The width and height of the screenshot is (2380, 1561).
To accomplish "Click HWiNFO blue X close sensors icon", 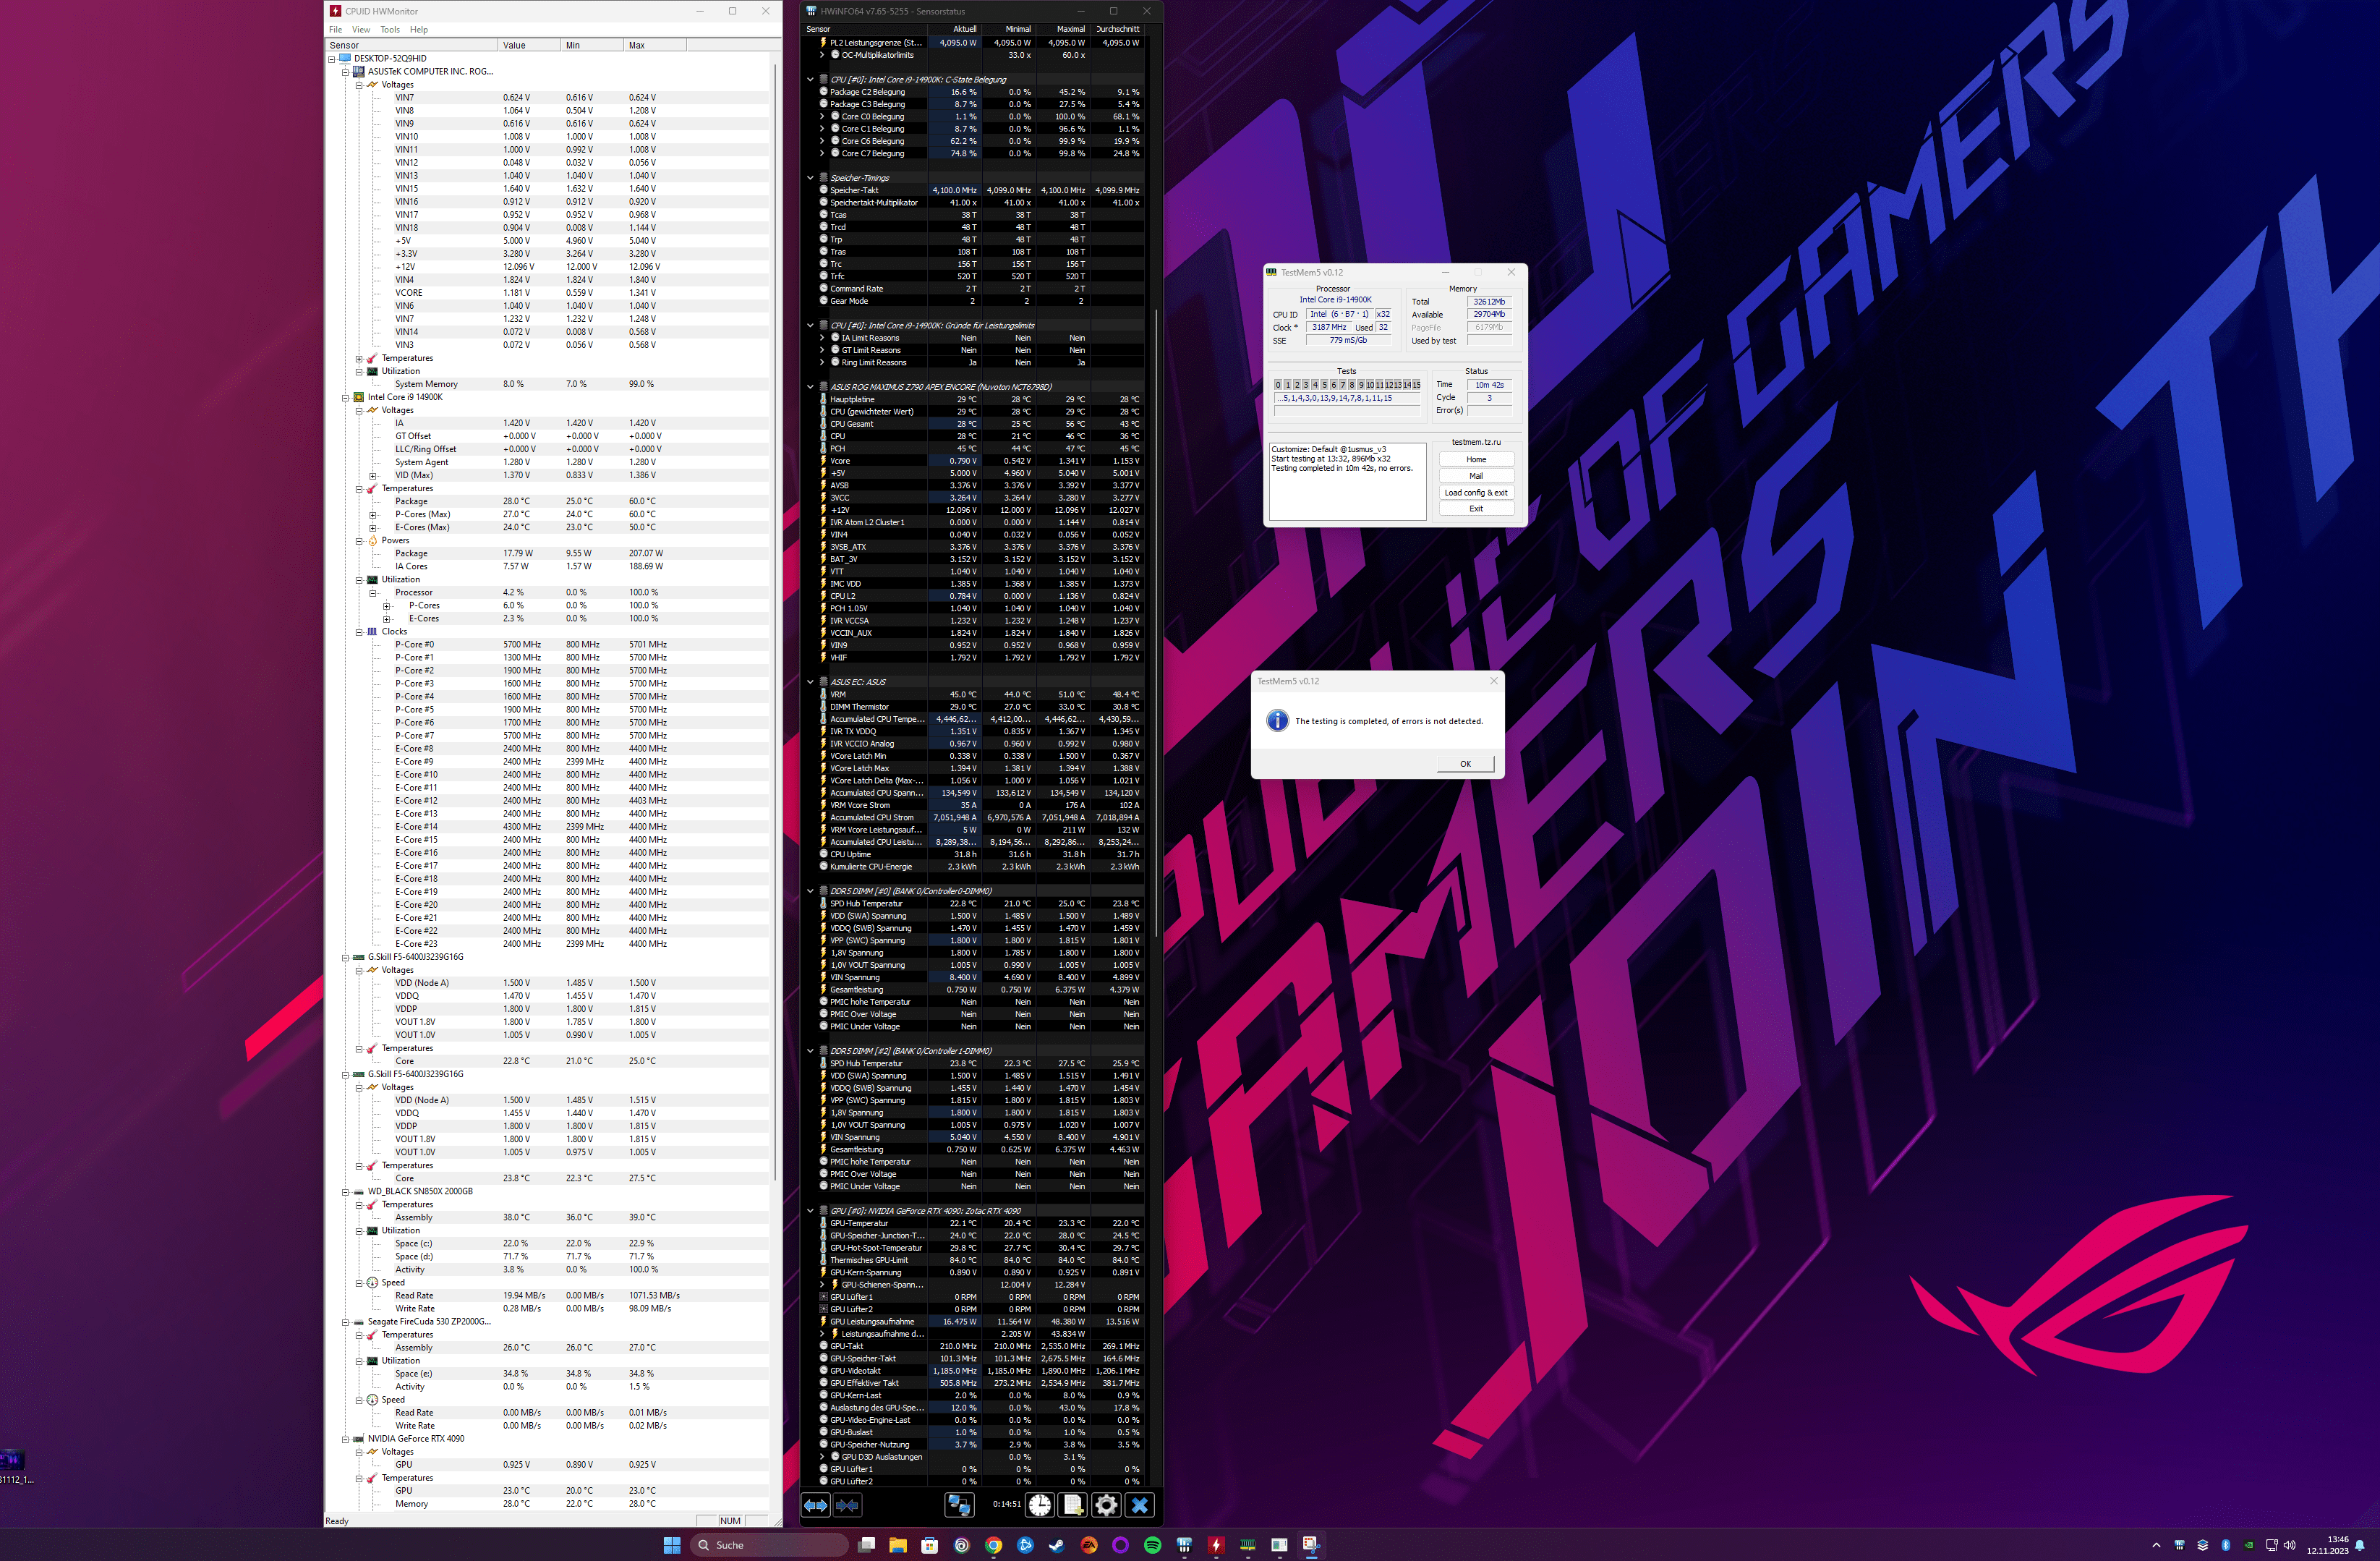I will (x=1139, y=1505).
